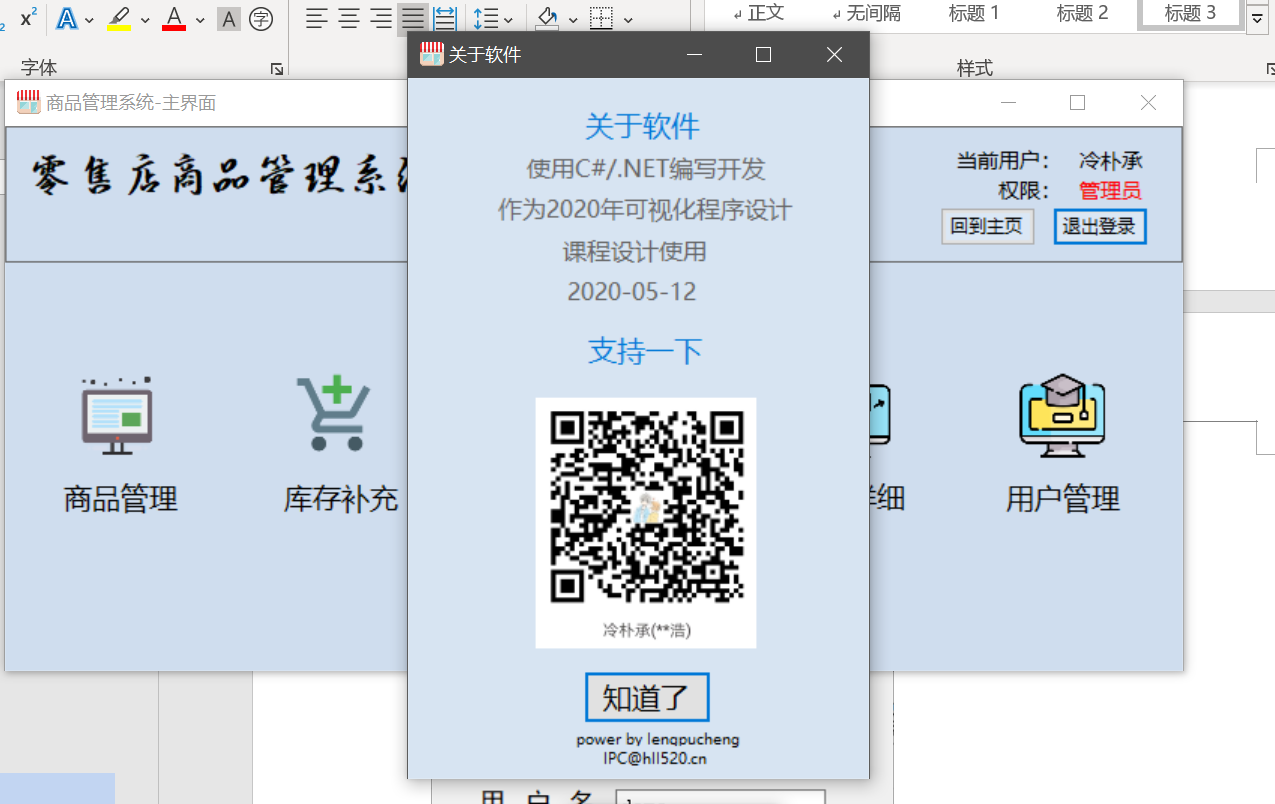The width and height of the screenshot is (1275, 804).
Task: Maximize the 商品管理系统 main window
Action: click(1077, 102)
